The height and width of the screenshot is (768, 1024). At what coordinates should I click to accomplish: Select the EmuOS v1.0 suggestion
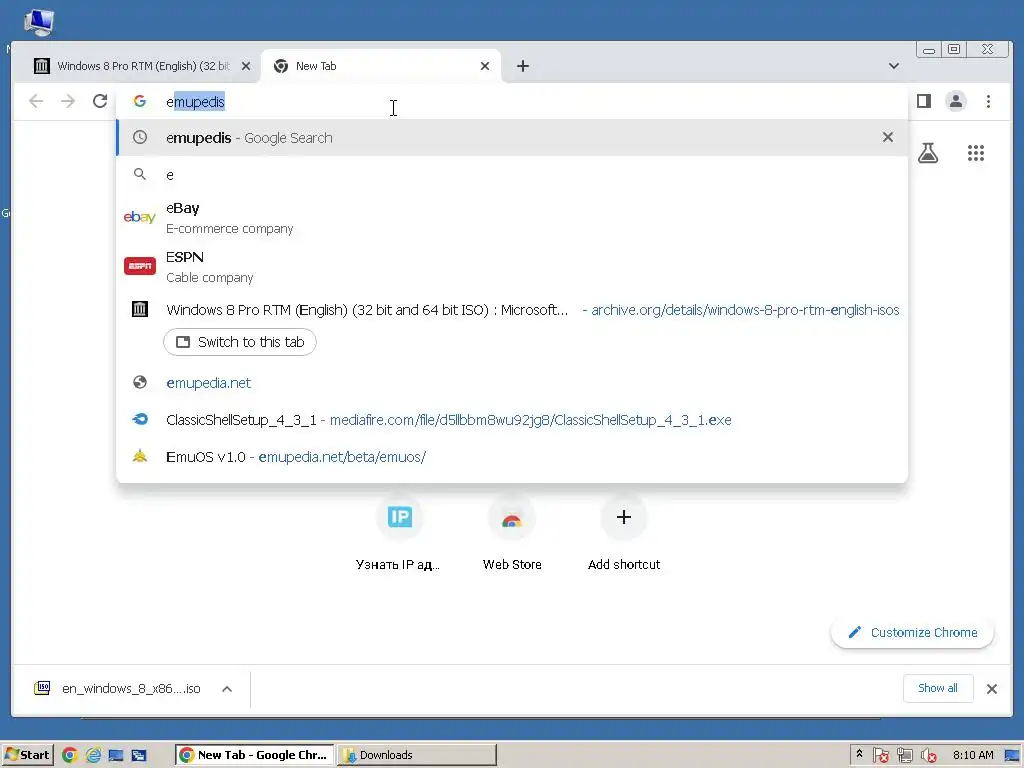click(512, 456)
